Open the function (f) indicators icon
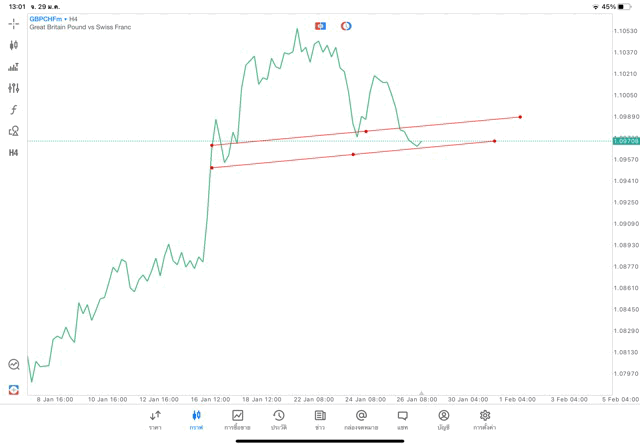Image resolution: width=640 pixels, height=447 pixels. pyautogui.click(x=14, y=110)
